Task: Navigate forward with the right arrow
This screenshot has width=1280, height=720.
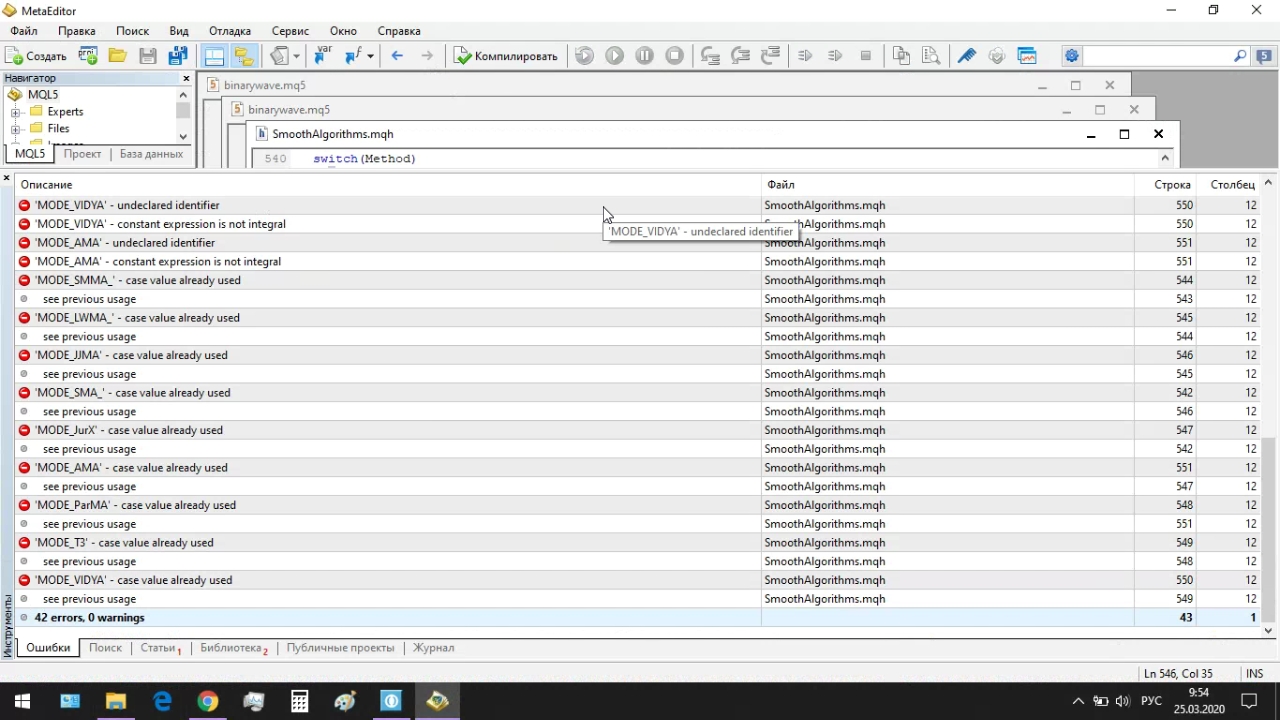Action: 427,56
